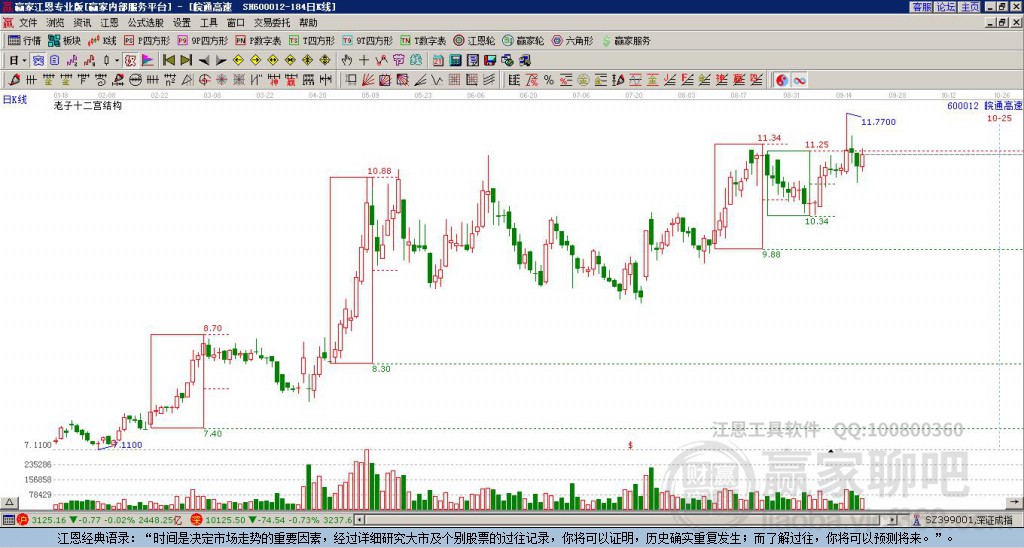
Task: Toggle the infinity symbol icon
Action: (799, 80)
